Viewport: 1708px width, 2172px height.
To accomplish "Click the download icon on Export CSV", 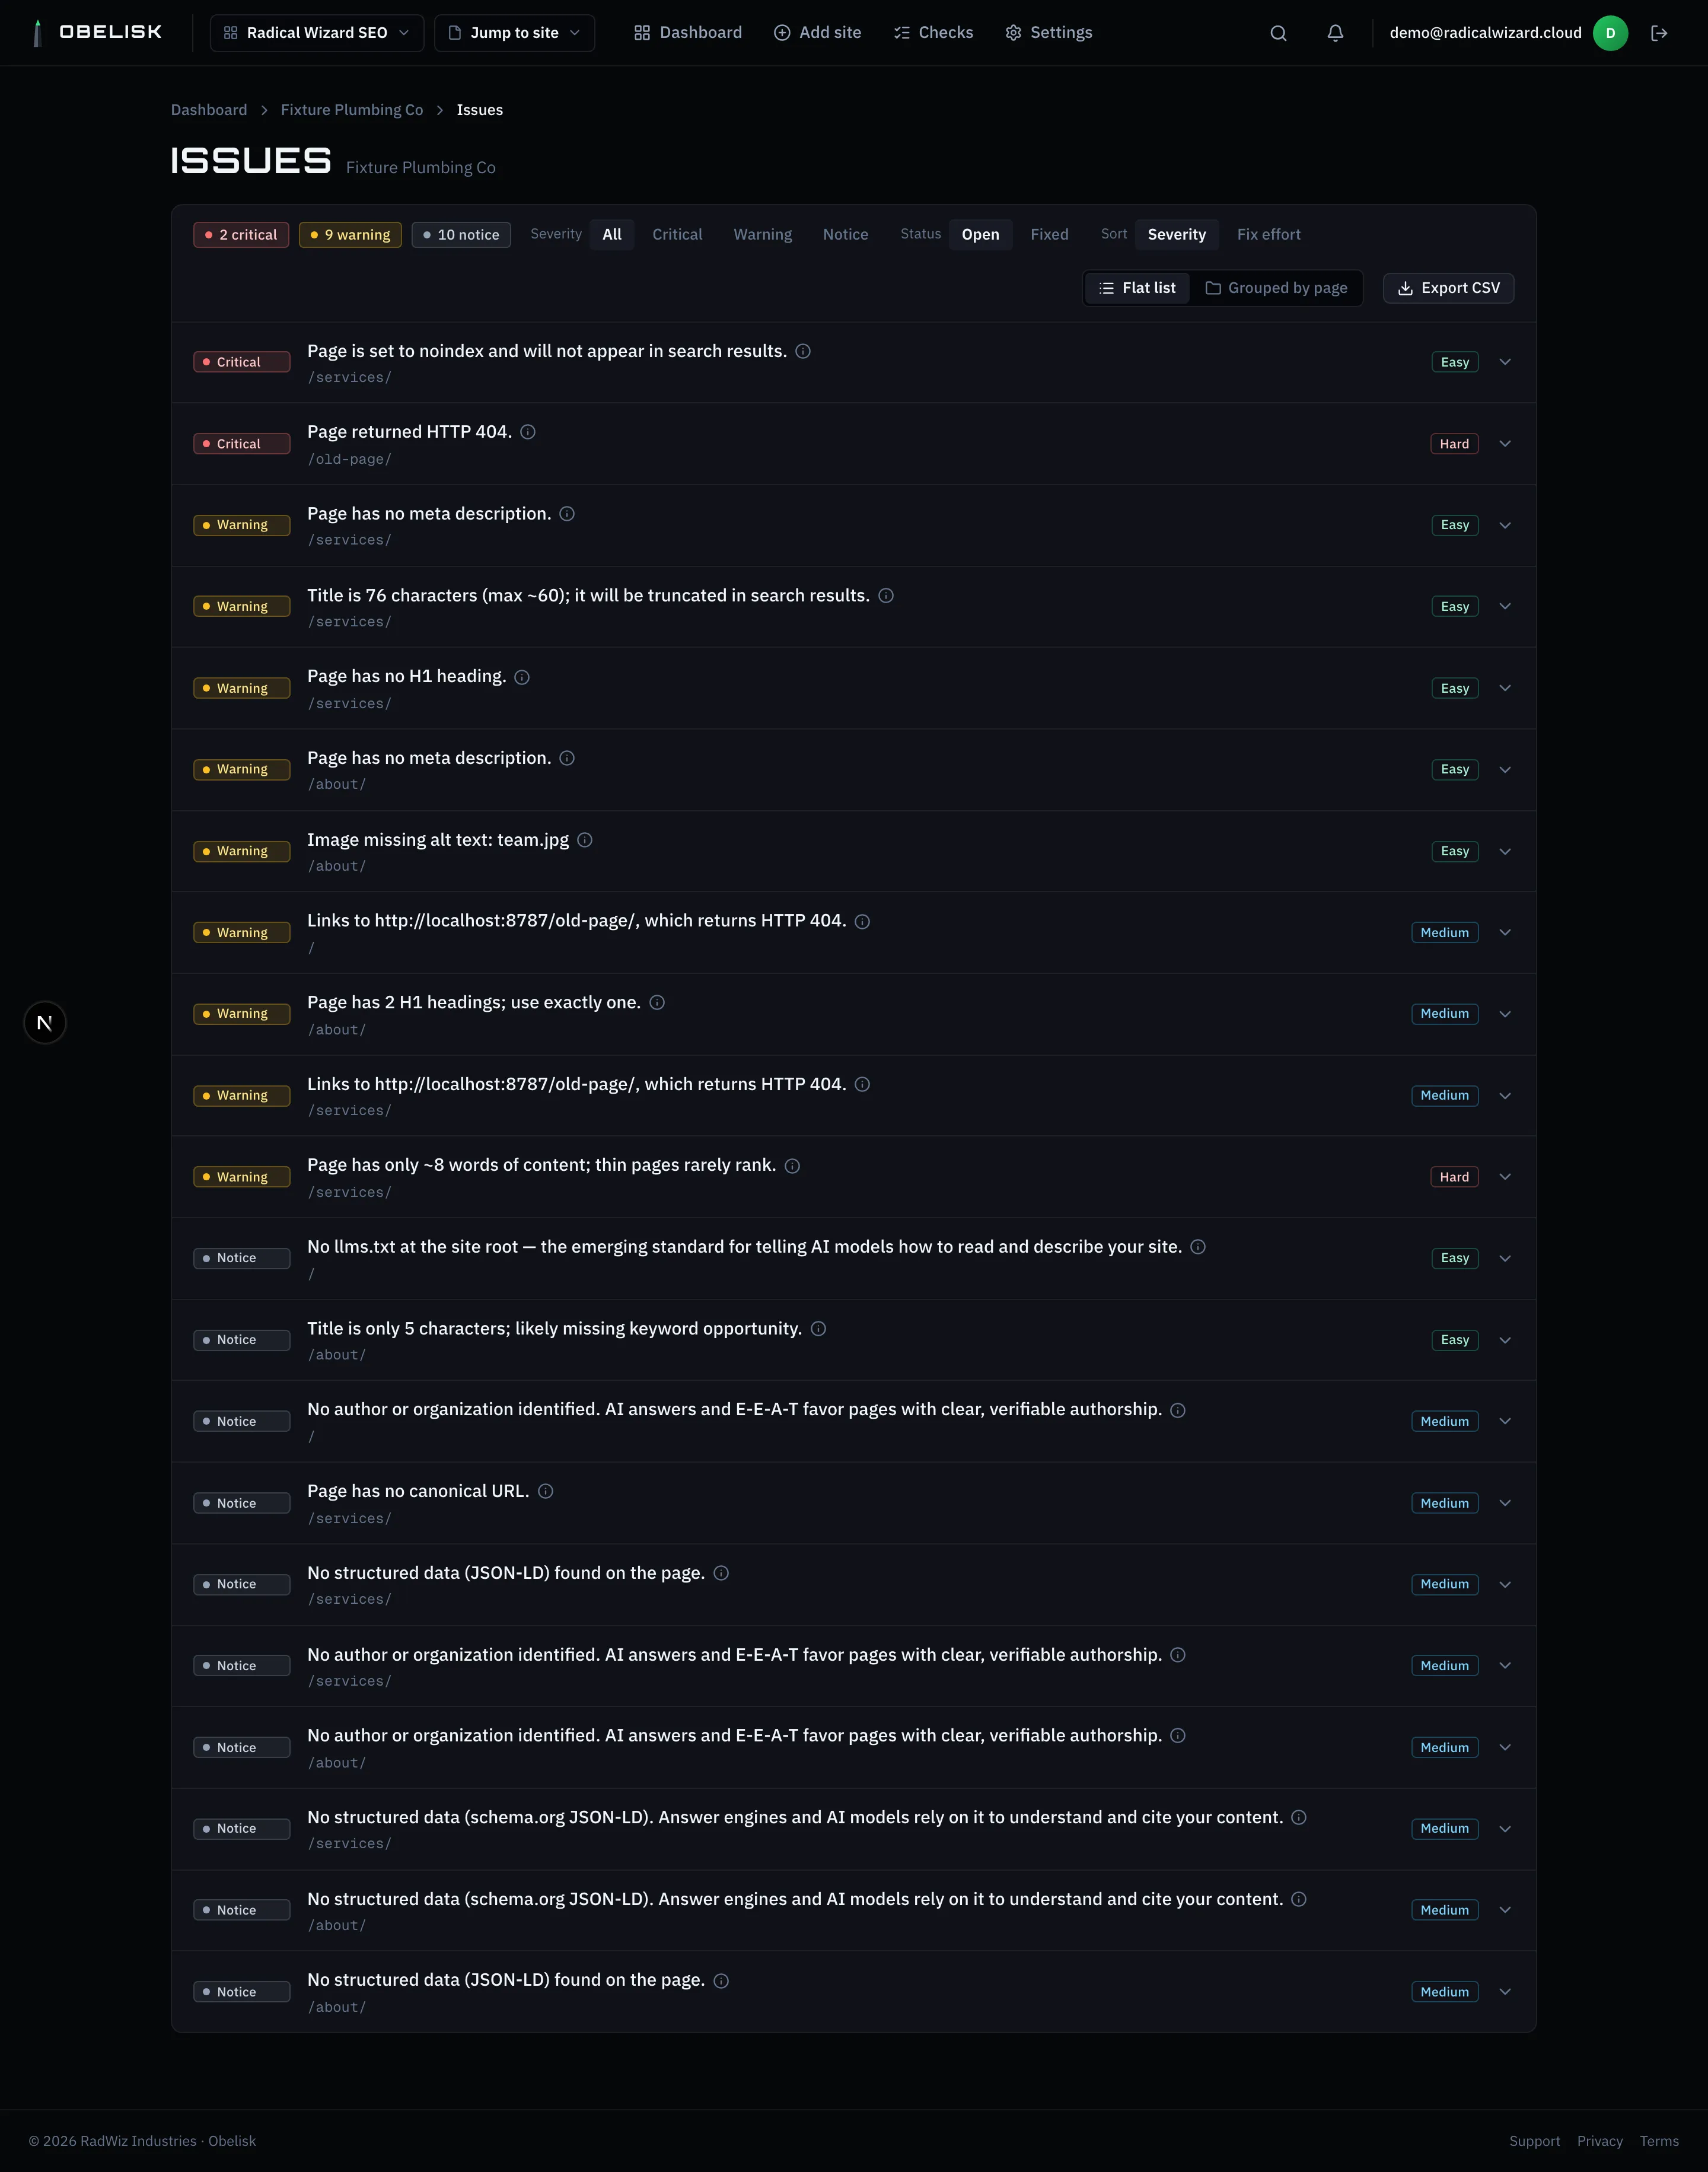I will (1405, 288).
